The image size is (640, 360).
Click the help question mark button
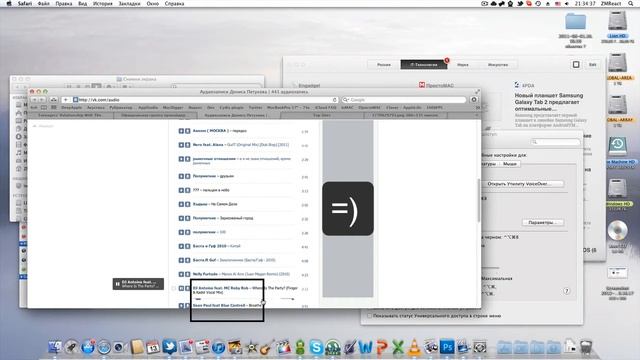click(567, 291)
